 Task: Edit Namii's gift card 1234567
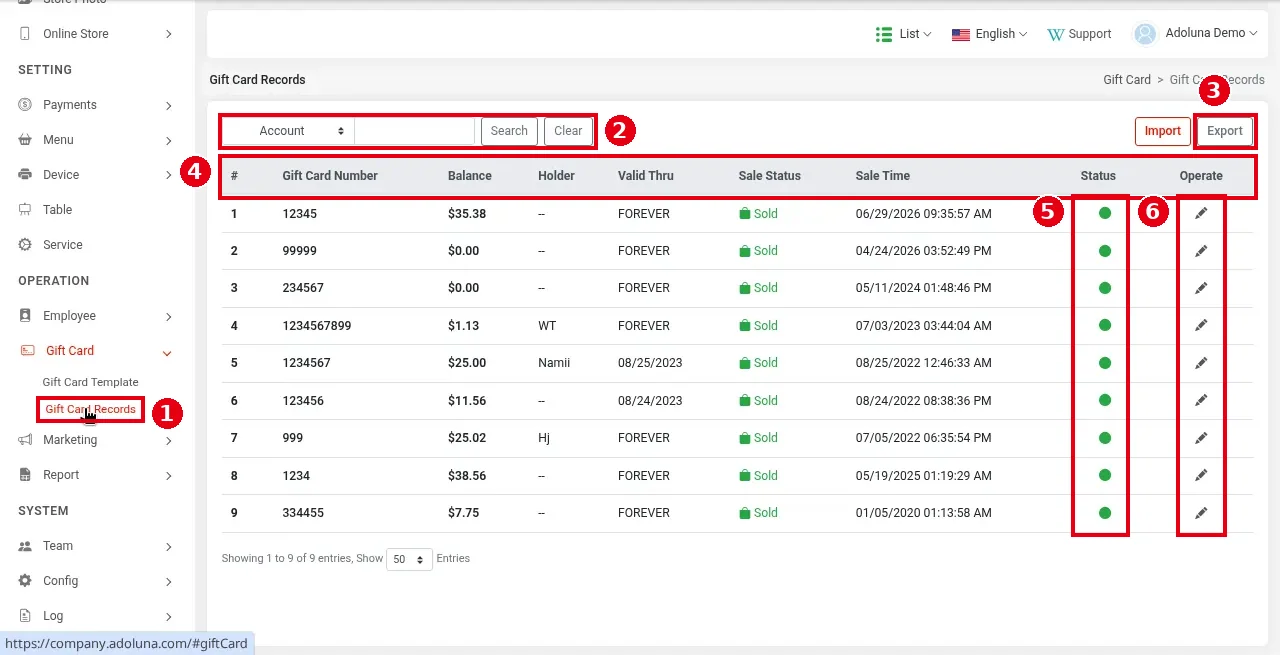(1201, 363)
